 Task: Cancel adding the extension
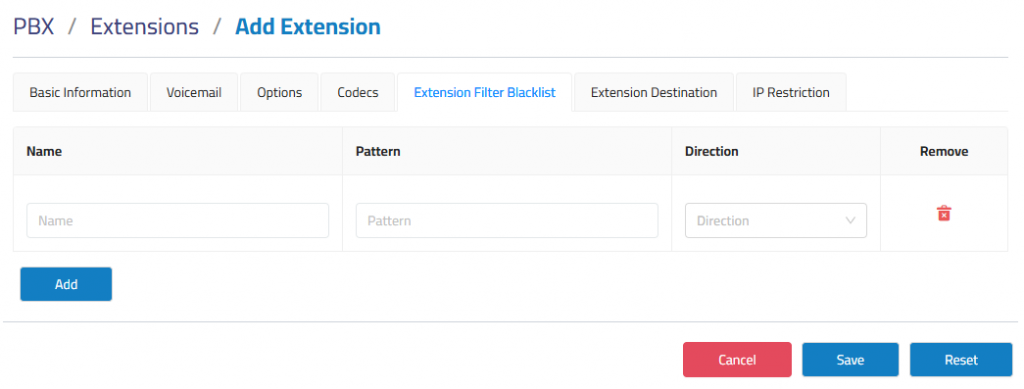[737, 360]
